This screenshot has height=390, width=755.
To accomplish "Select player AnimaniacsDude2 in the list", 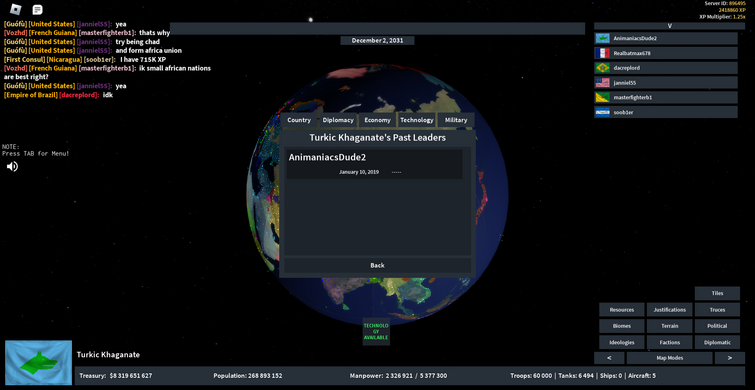I will click(x=666, y=39).
